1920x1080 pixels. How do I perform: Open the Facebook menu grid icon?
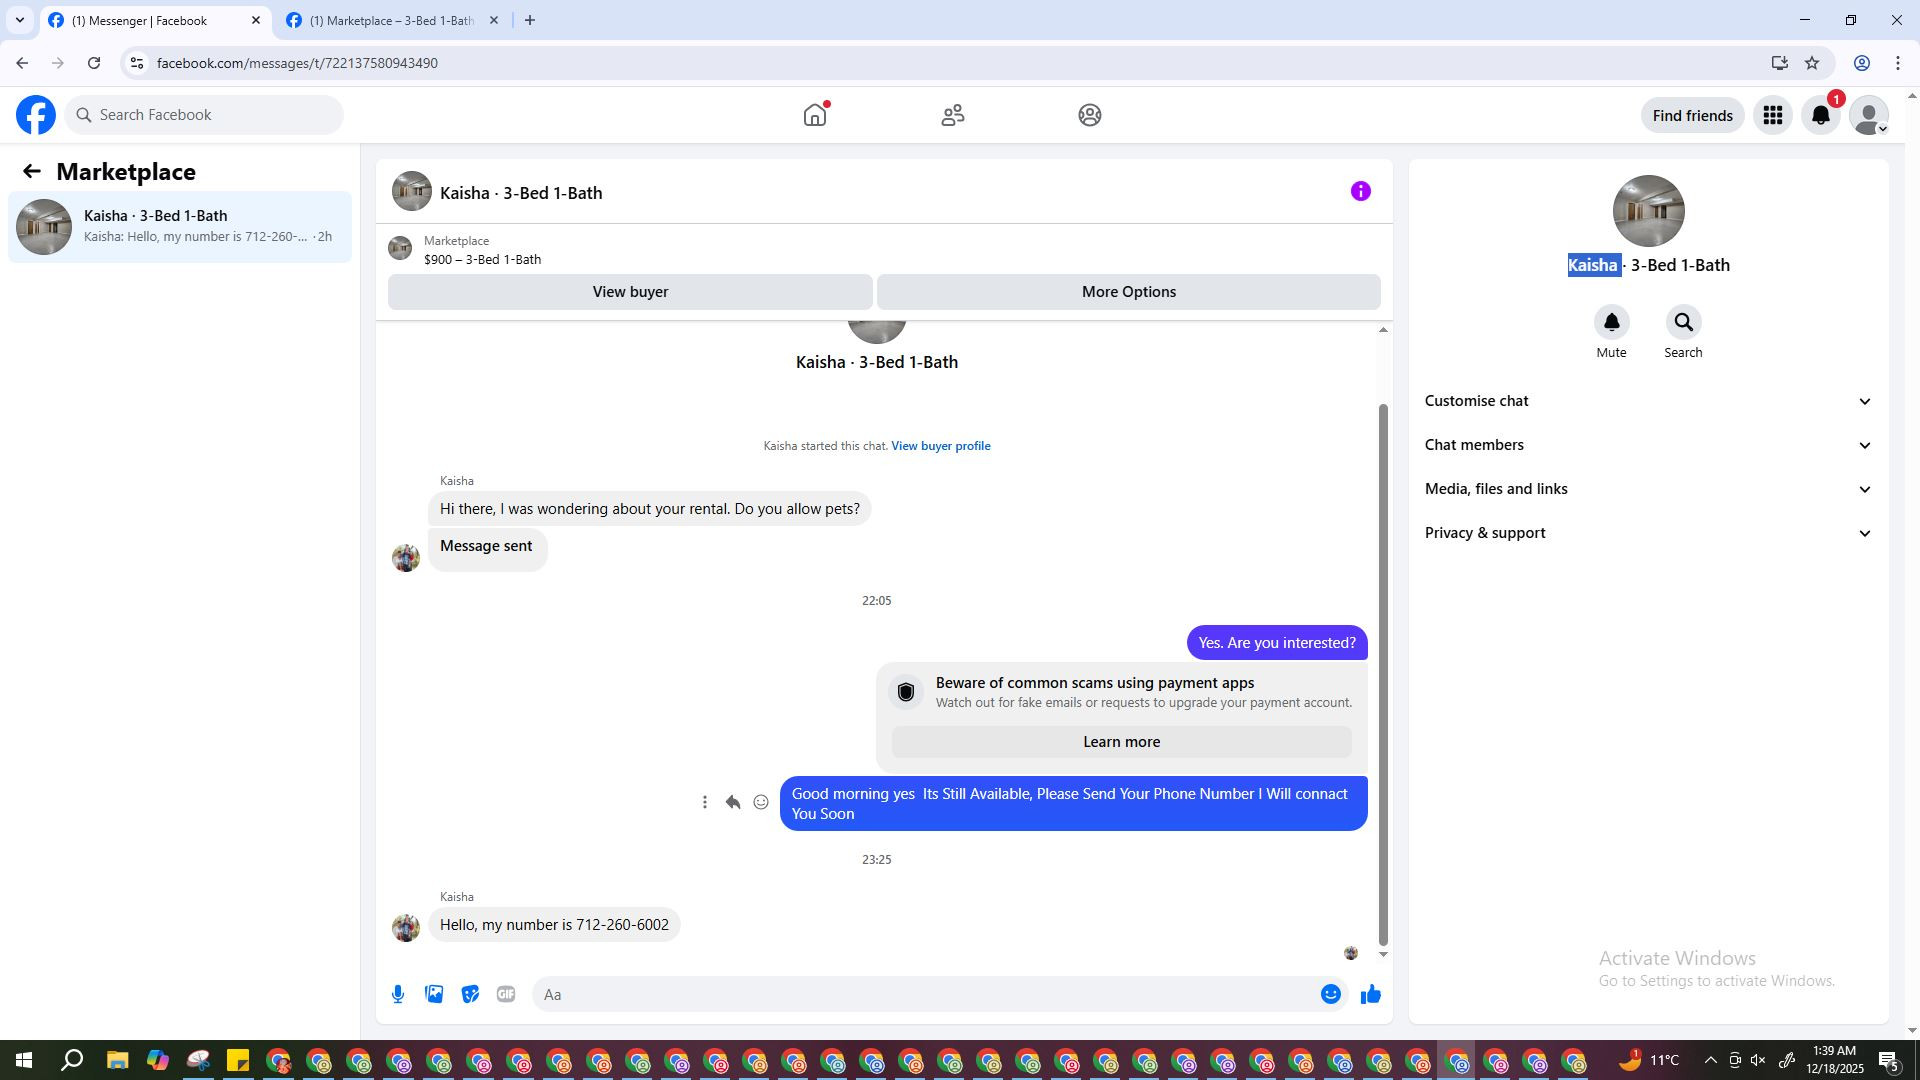(1773, 115)
